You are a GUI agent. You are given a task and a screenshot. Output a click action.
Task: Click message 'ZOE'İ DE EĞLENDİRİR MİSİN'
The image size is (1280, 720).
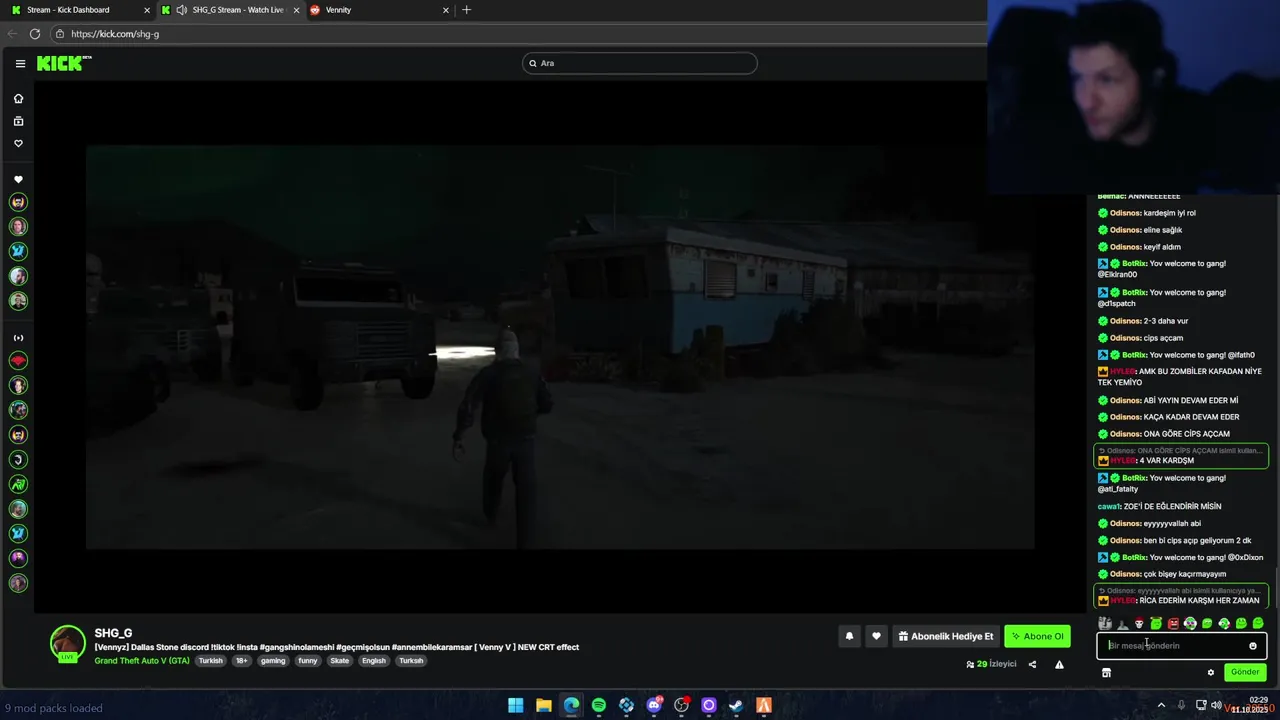pyautogui.click(x=1172, y=507)
